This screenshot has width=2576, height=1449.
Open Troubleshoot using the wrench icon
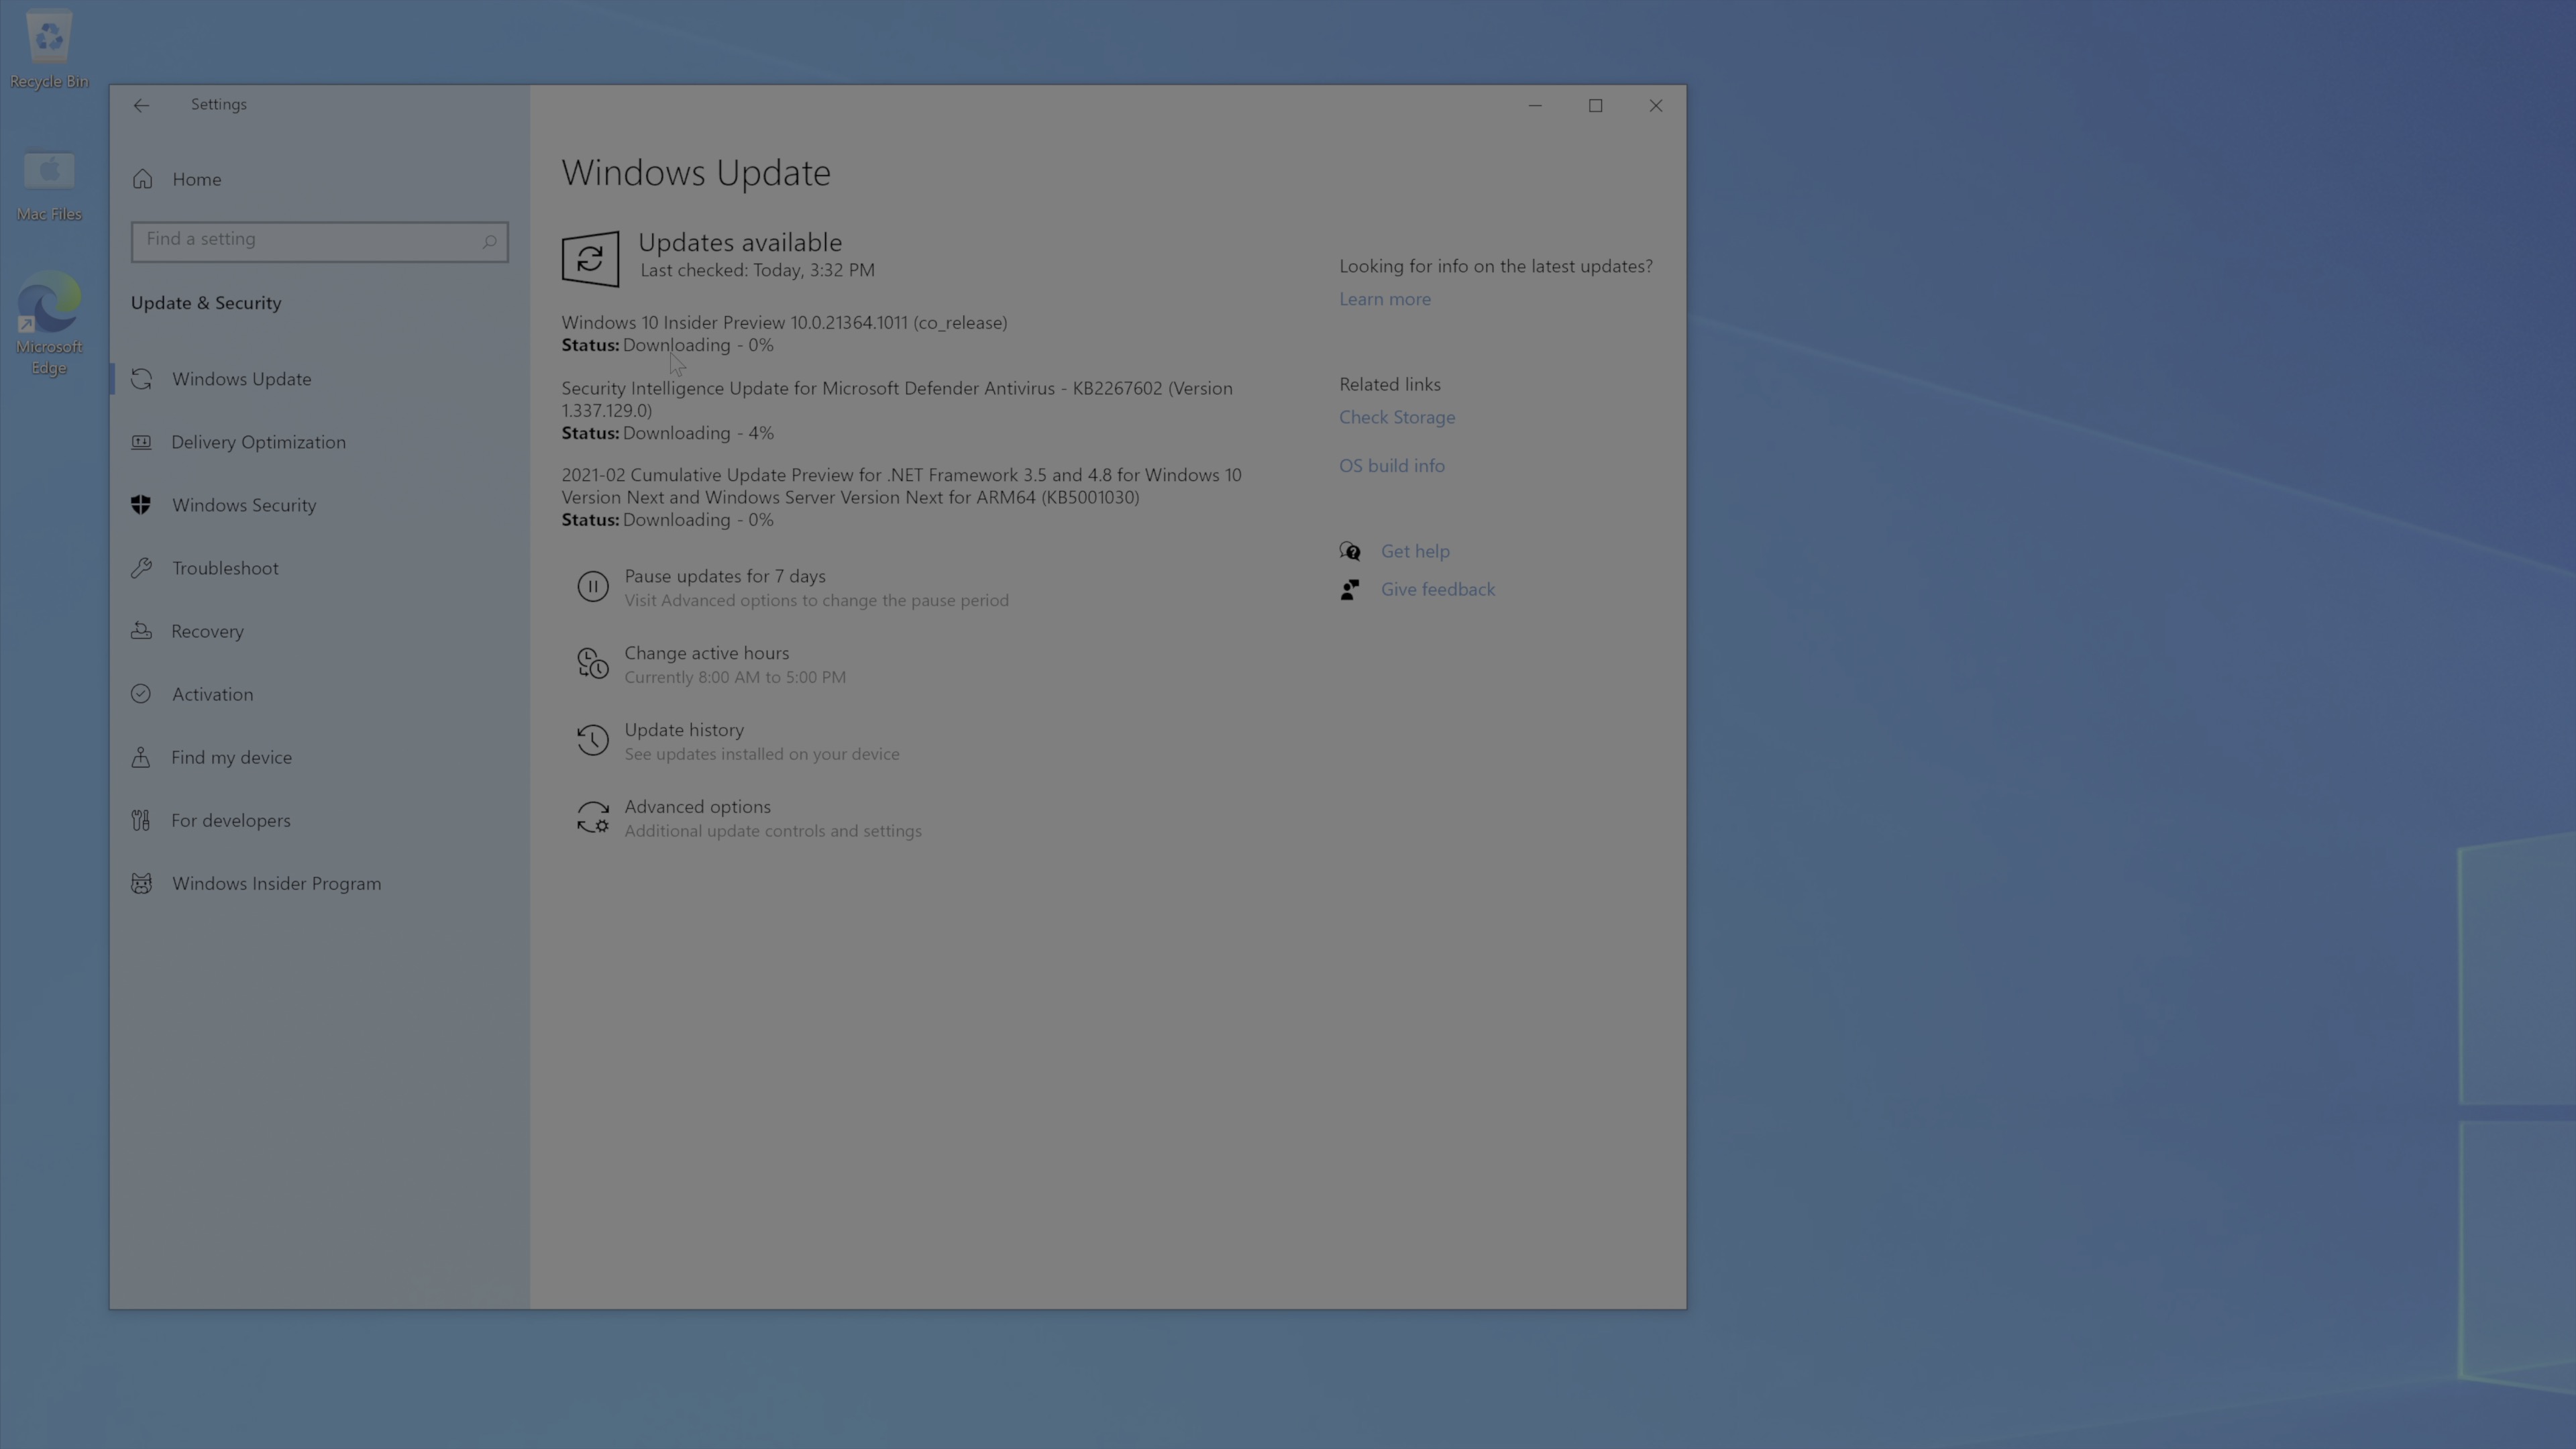[x=141, y=567]
